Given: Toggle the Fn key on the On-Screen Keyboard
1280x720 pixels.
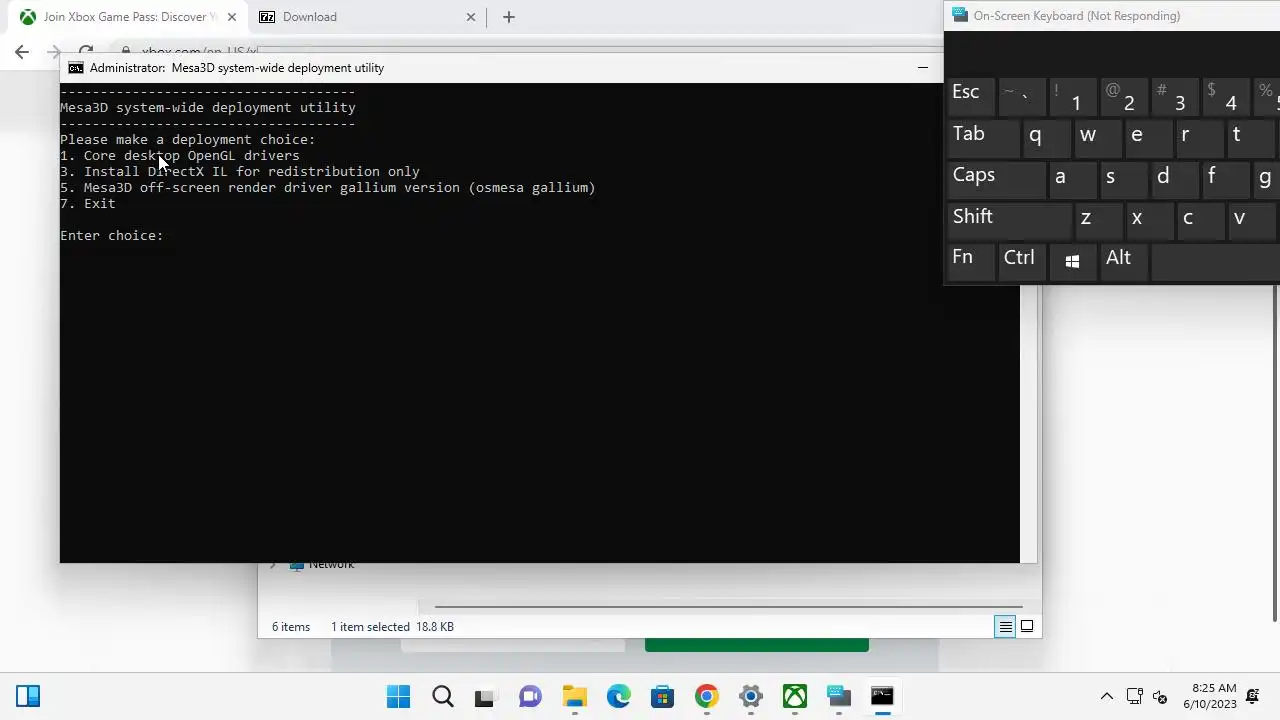Looking at the screenshot, I should (970, 263).
